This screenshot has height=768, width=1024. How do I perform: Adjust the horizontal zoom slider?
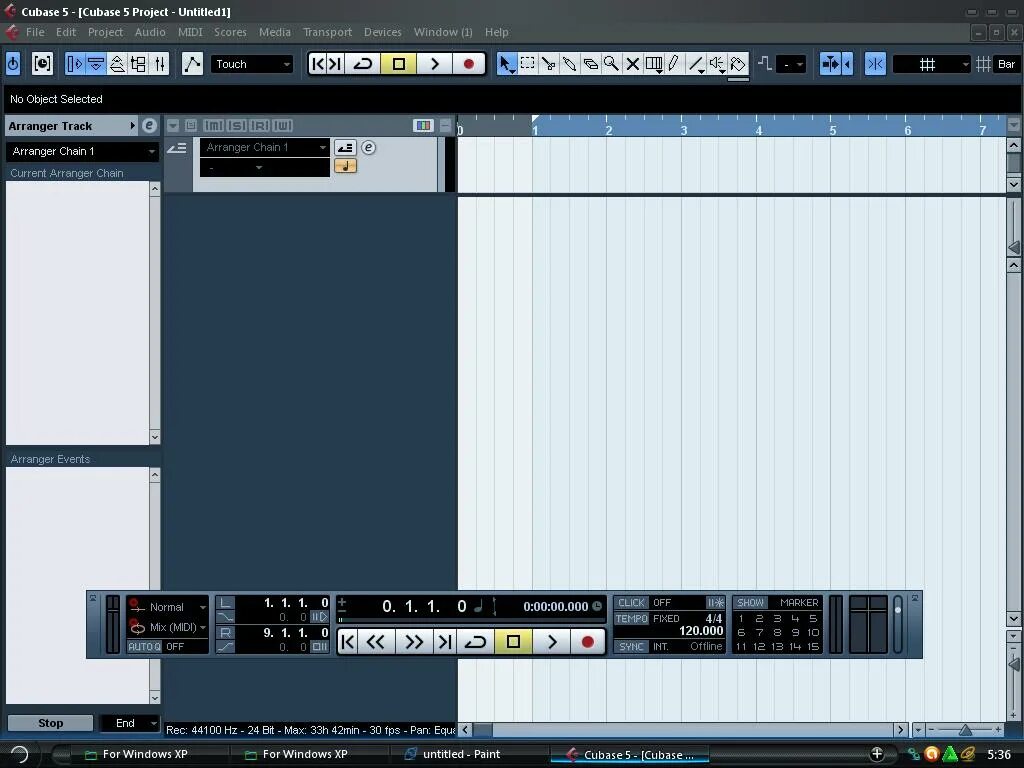tap(965, 729)
